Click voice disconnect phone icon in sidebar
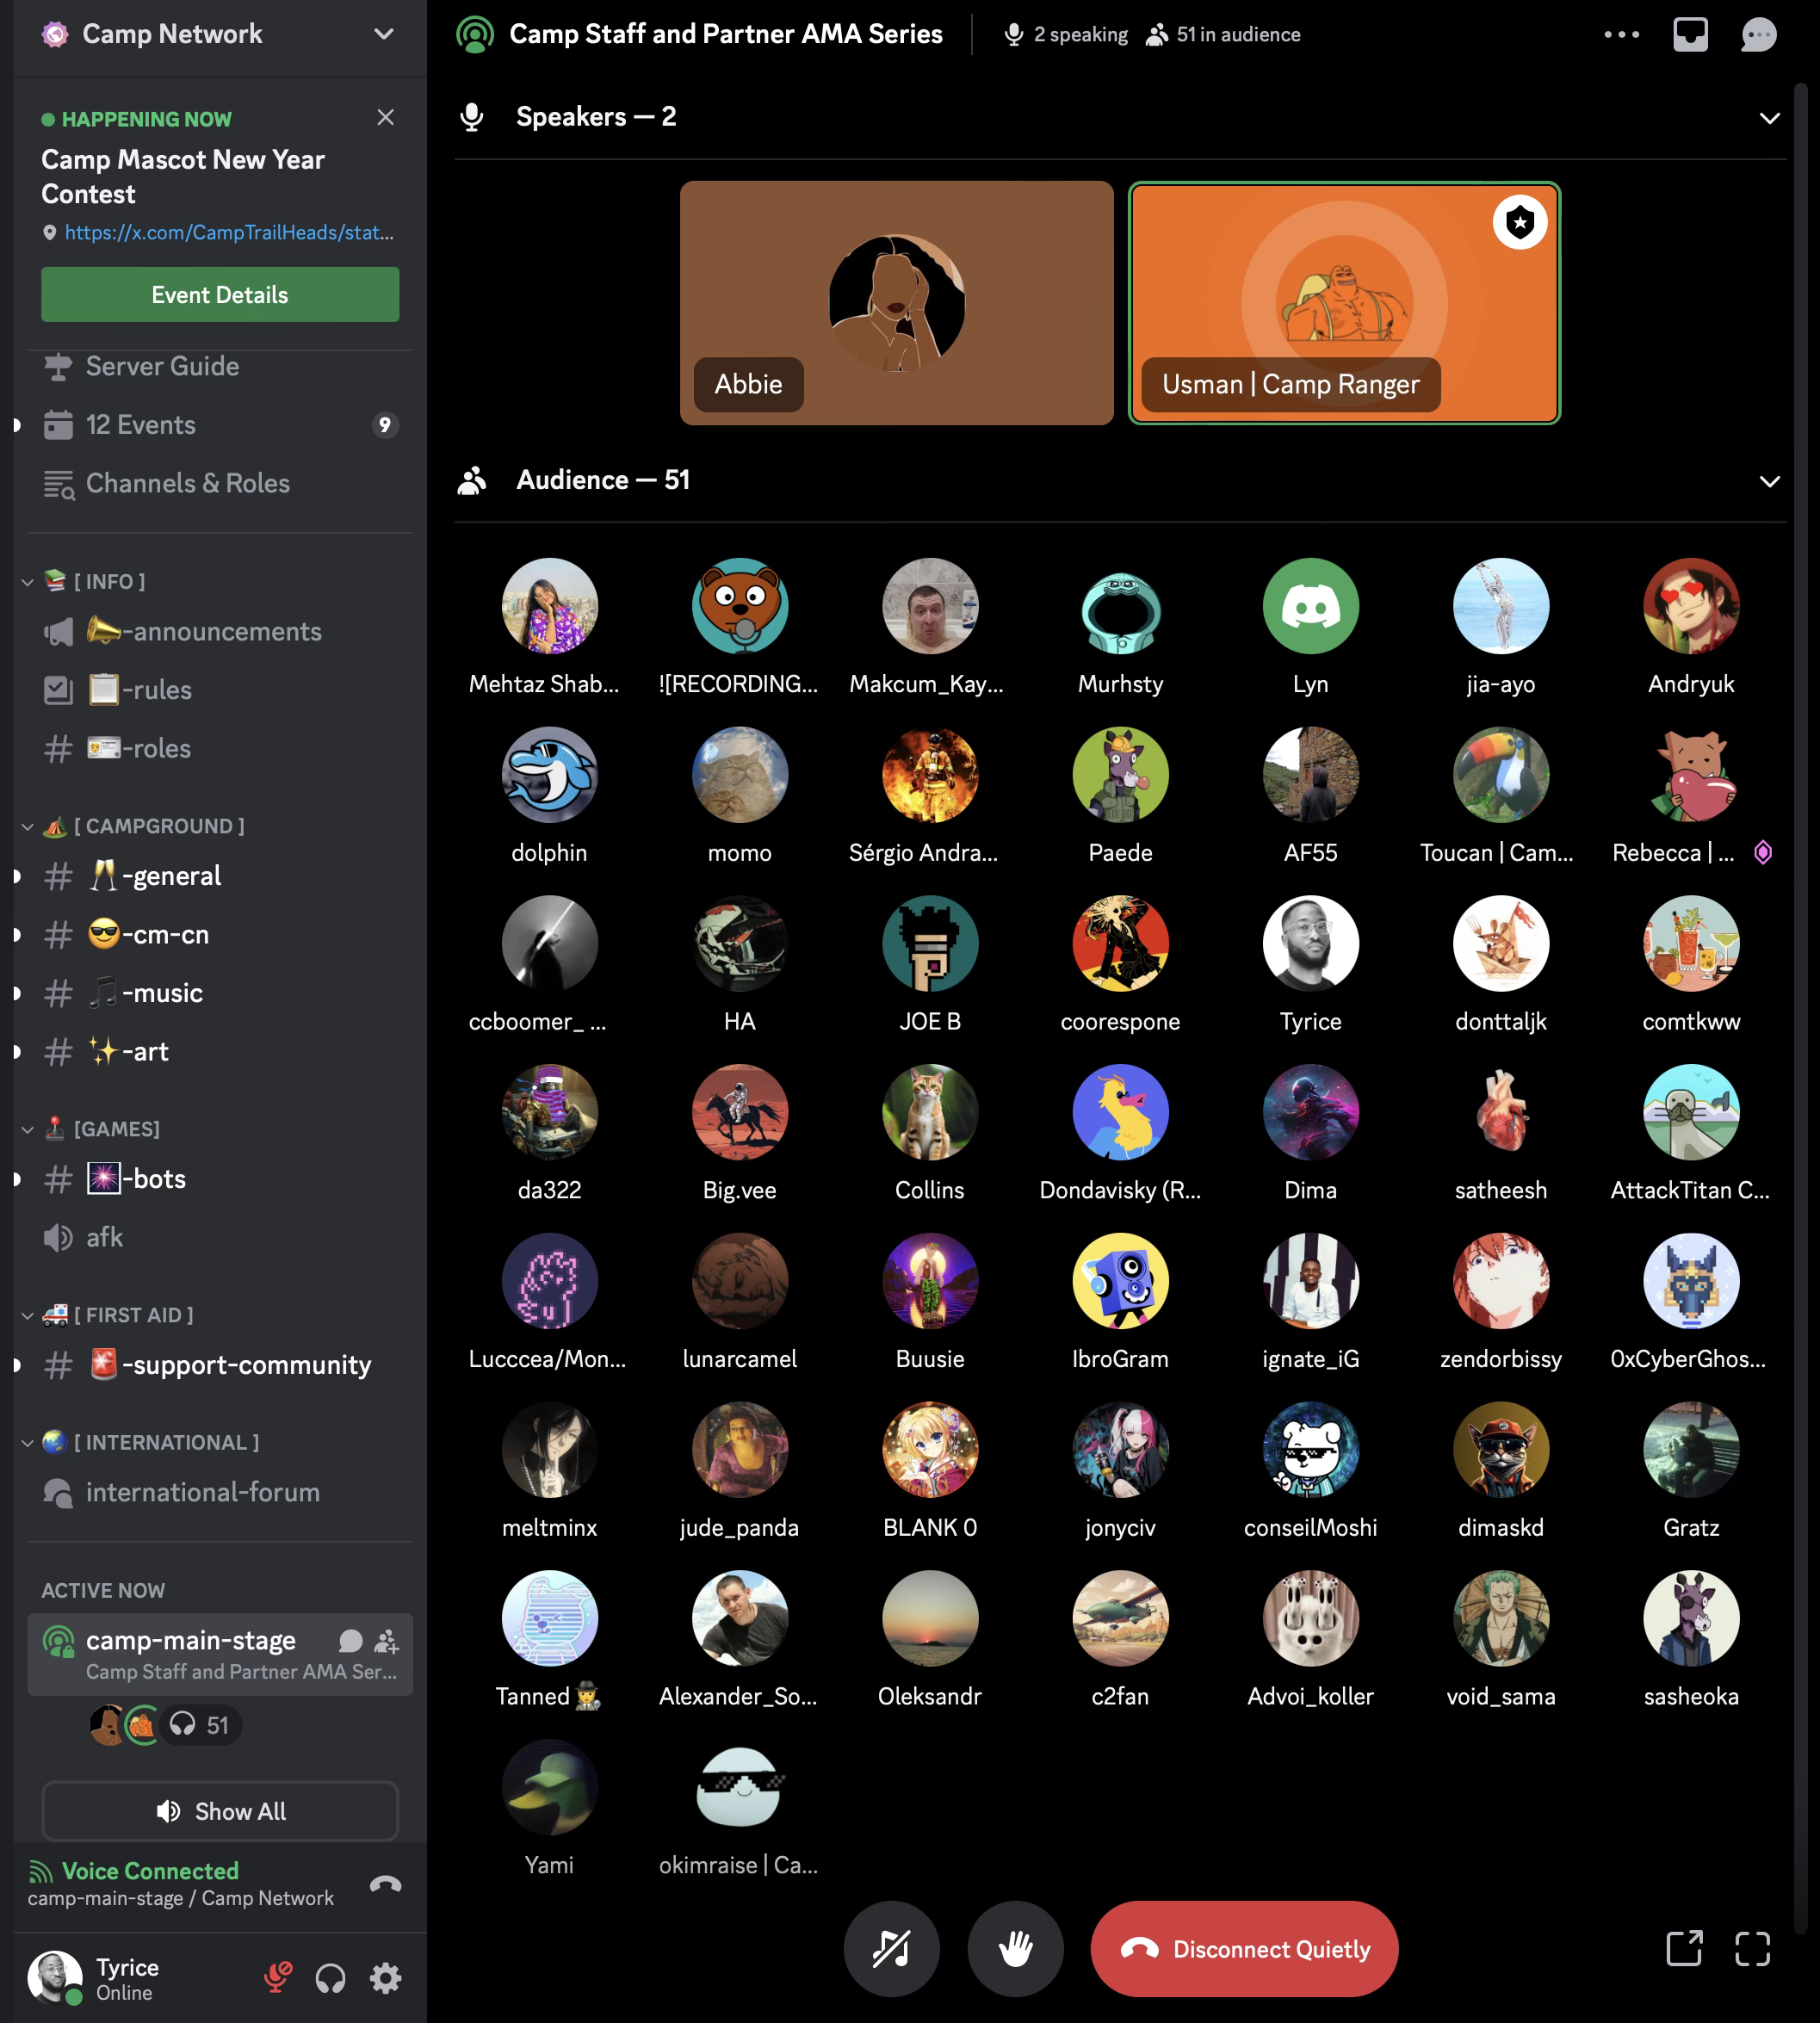1820x2023 pixels. [x=386, y=1884]
